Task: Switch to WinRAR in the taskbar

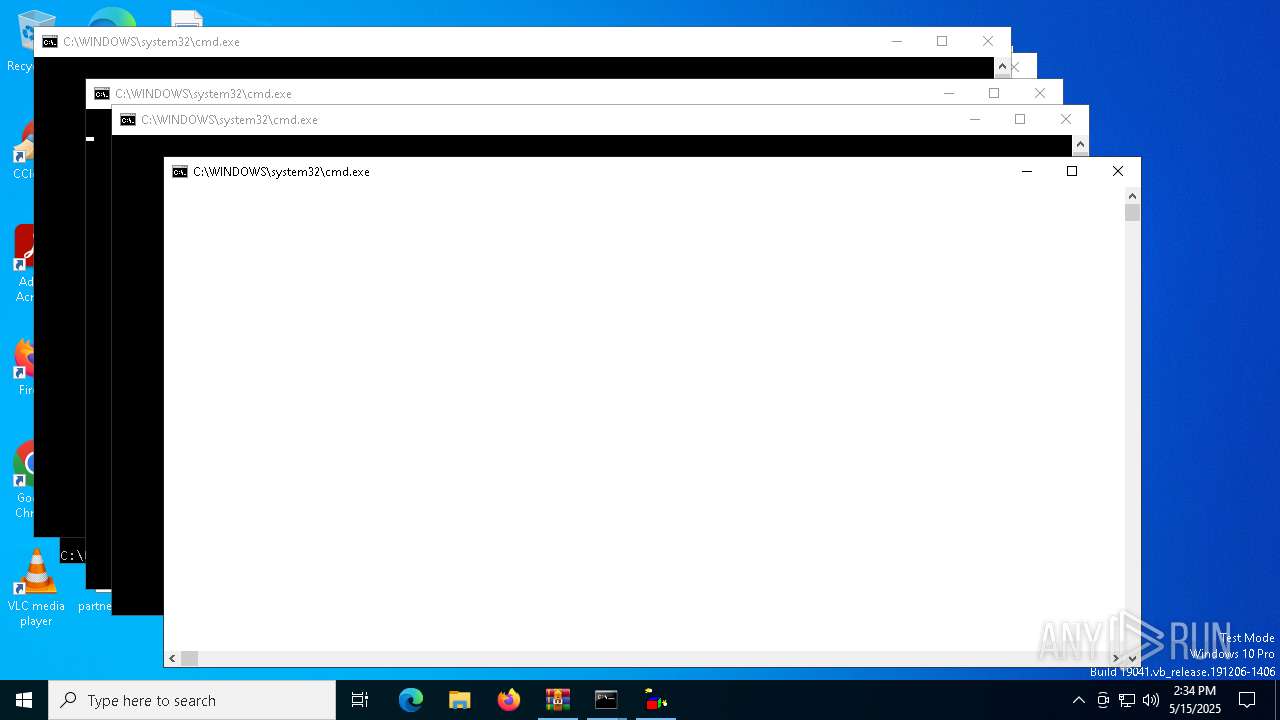Action: tap(558, 700)
